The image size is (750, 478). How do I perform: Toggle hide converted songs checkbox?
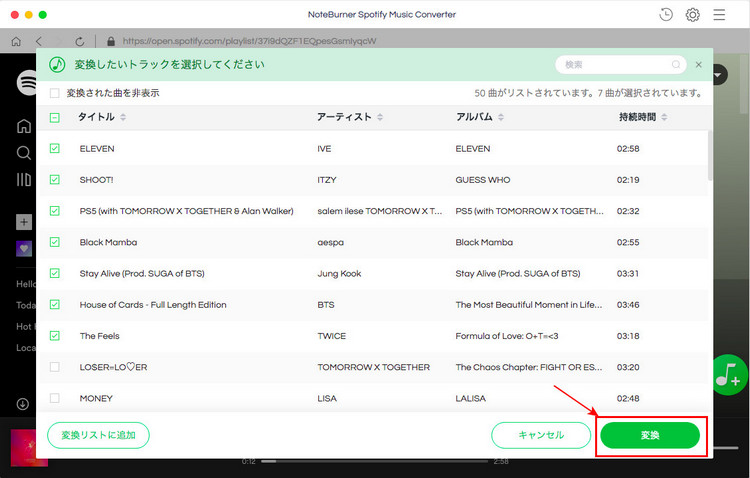point(55,93)
